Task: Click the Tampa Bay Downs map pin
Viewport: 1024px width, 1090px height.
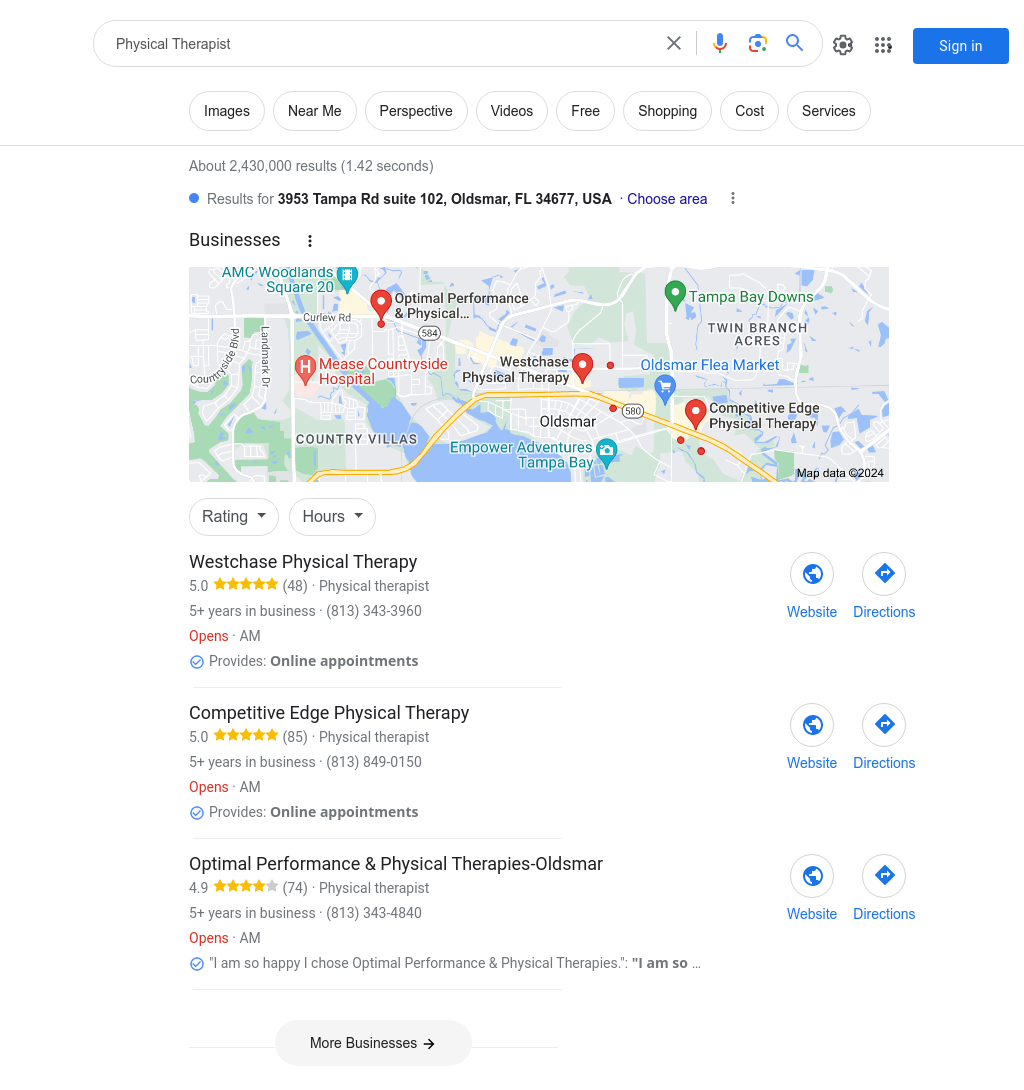Action: pyautogui.click(x=675, y=295)
